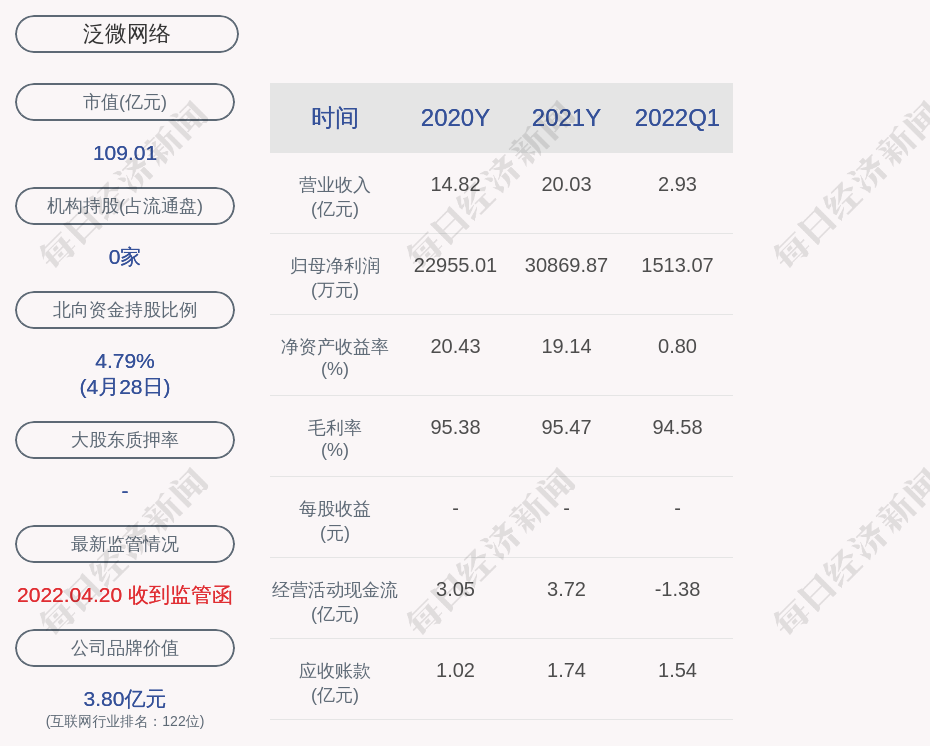Select the 北向资金持股比例 pill

tap(125, 310)
